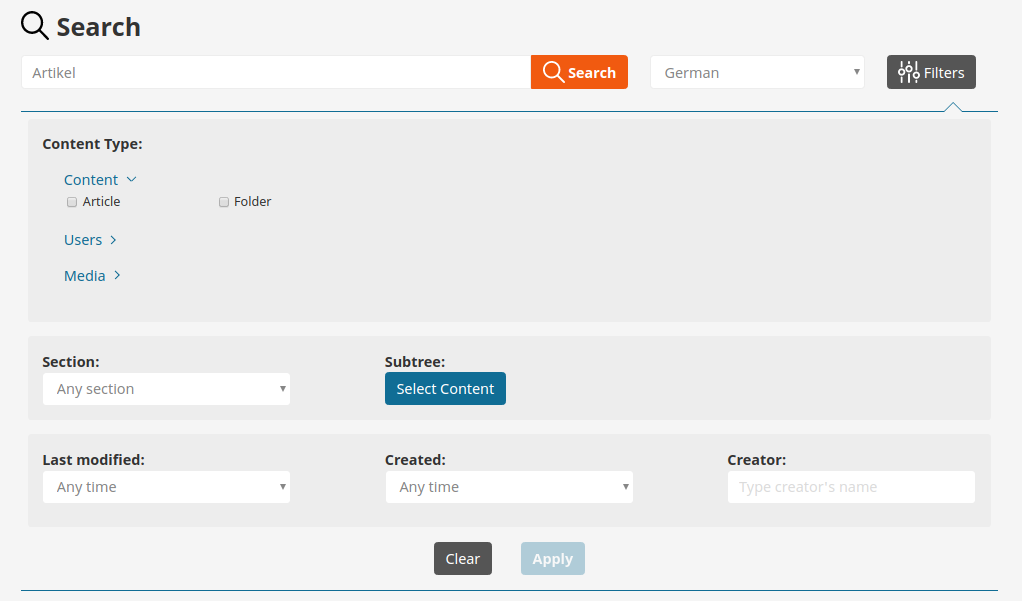
Task: Click the Folder checkbox label text
Action: [x=252, y=201]
